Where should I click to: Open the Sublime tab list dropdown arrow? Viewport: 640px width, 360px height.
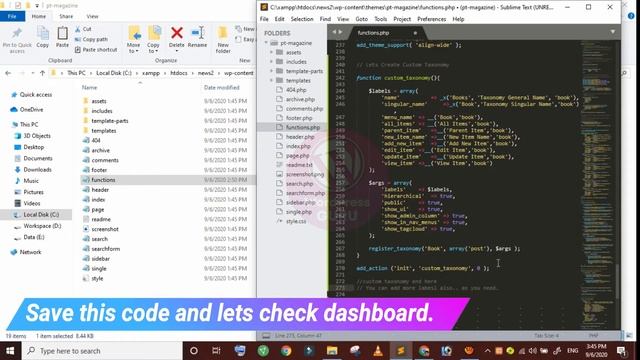(x=613, y=32)
